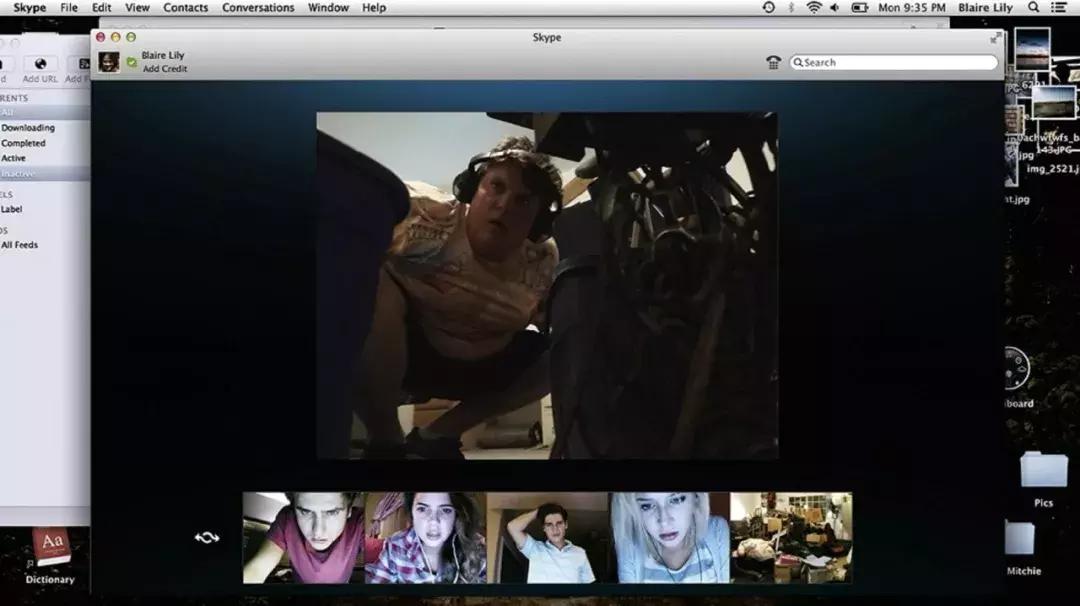Open the Conversations menu
This screenshot has height=606, width=1080.
(x=258, y=8)
